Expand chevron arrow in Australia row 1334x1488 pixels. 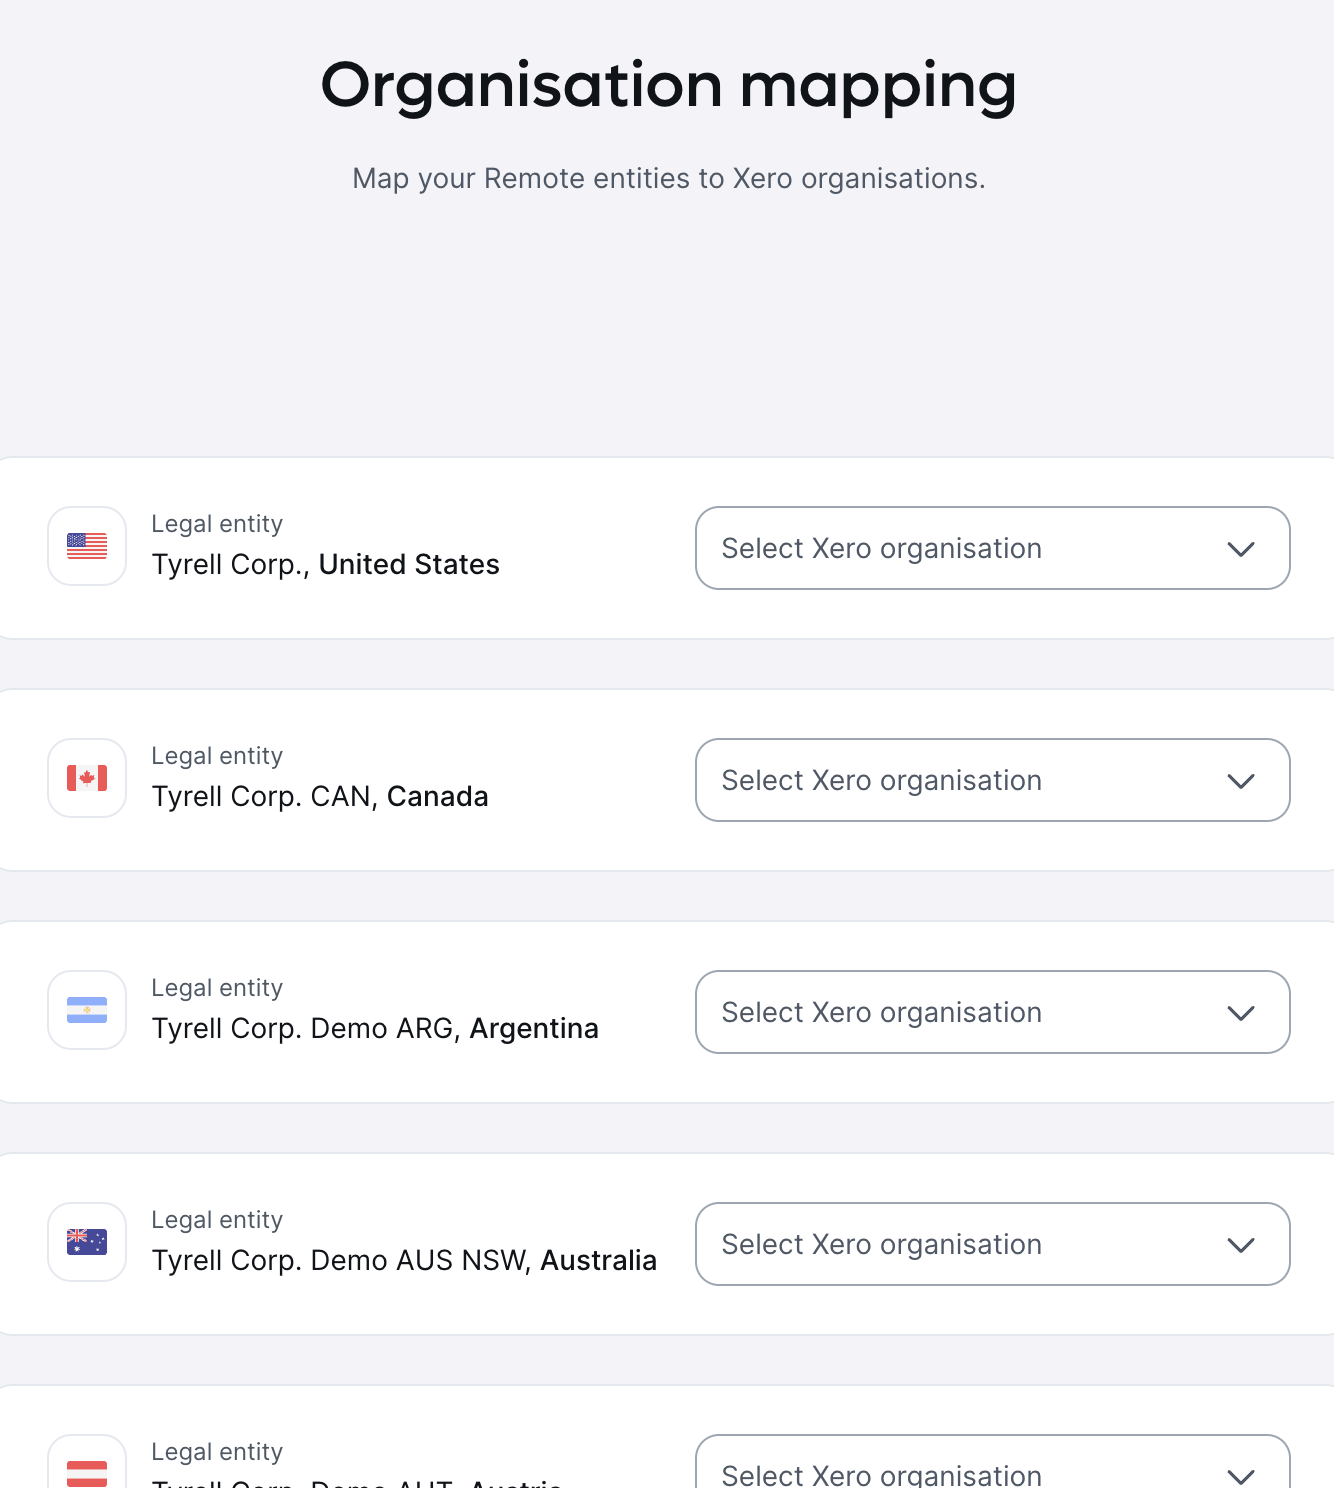click(1241, 1245)
